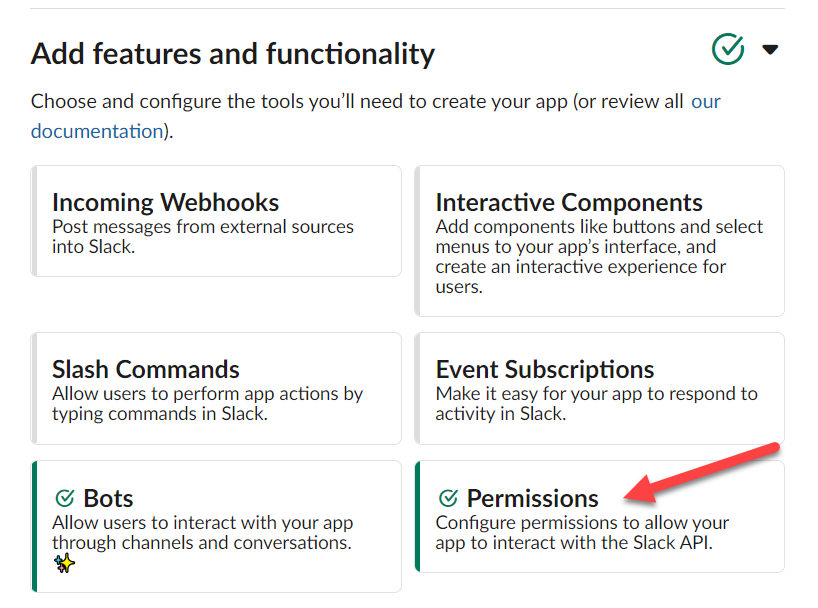This screenshot has width=818, height=608.
Task: Select the Interactive Components feature card
Action: [x=599, y=241]
